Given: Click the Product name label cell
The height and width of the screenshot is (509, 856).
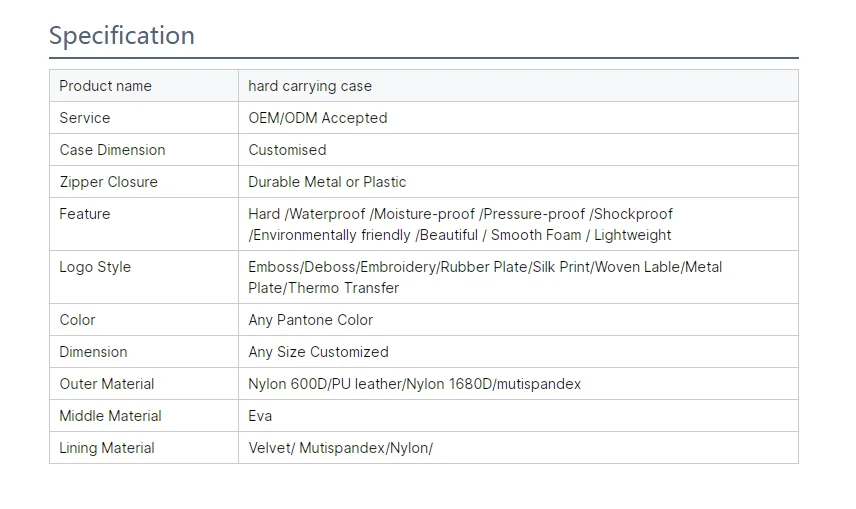Looking at the screenshot, I should coord(106,86).
